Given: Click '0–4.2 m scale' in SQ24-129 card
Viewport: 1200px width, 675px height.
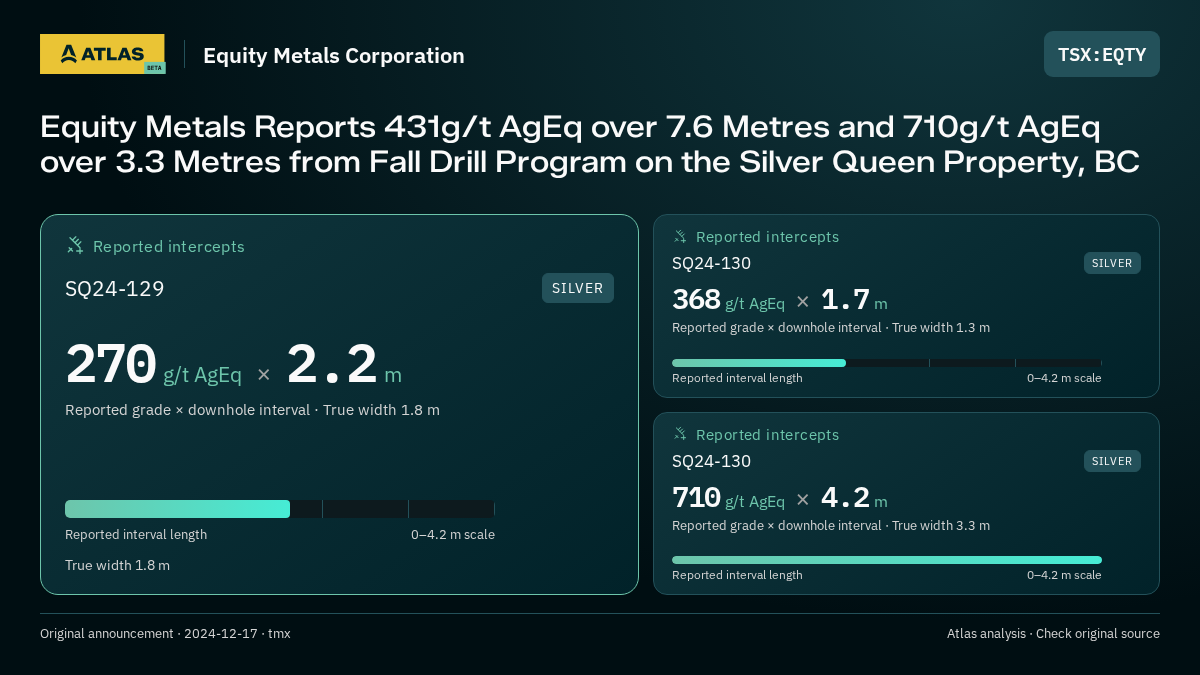Looking at the screenshot, I should 453,535.
